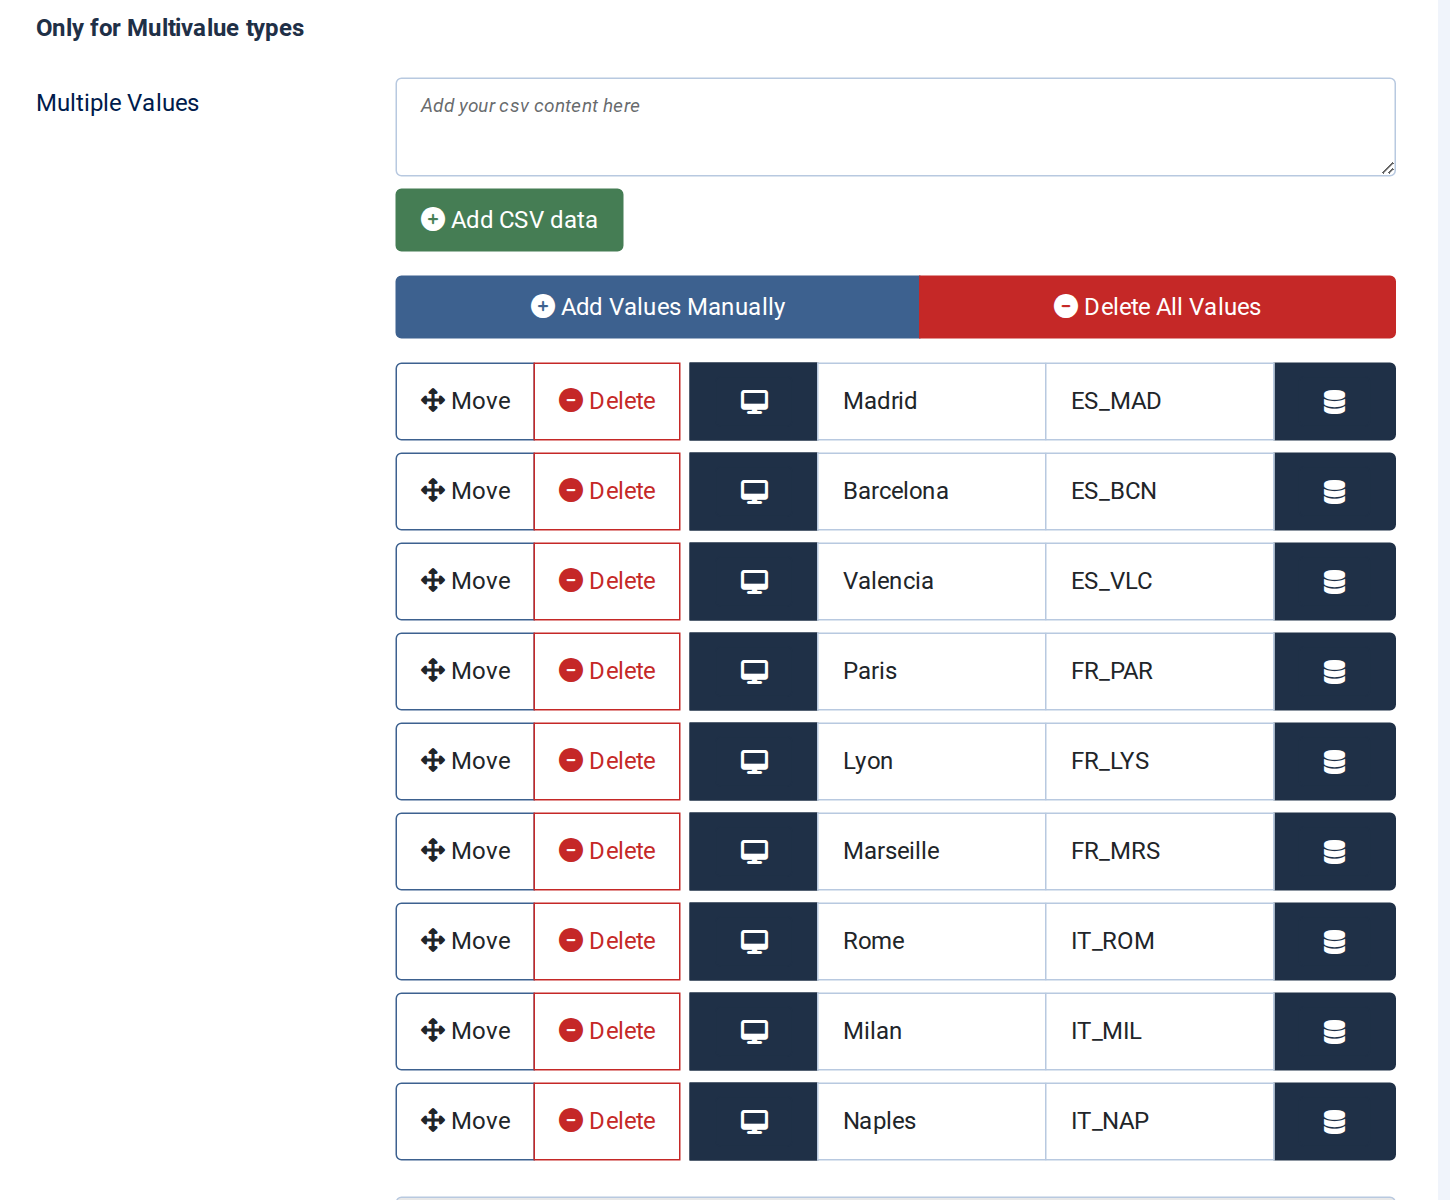Click Move handle for Lyon row
The width and height of the screenshot is (1450, 1200).
465,761
